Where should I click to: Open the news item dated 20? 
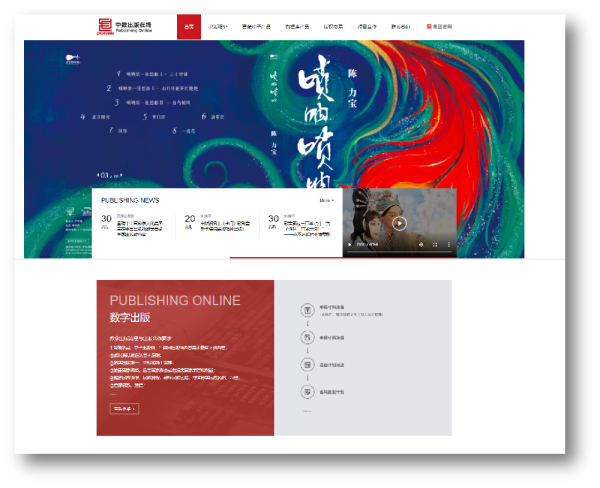(217, 223)
